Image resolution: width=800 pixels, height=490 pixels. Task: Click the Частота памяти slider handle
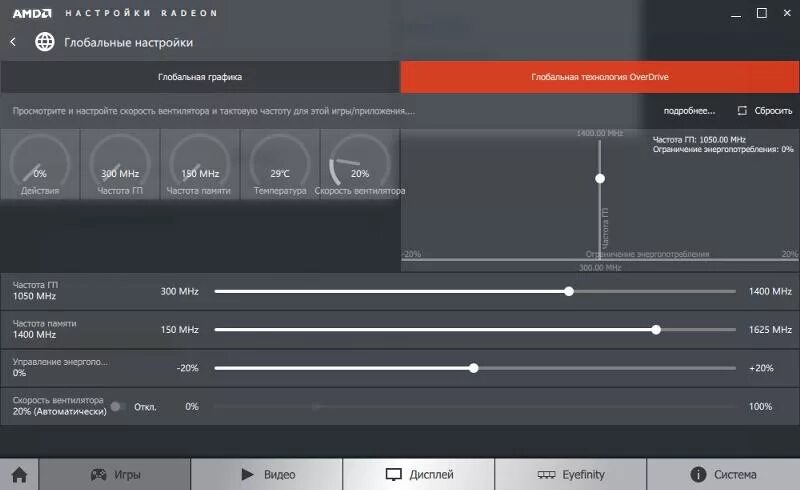click(656, 330)
